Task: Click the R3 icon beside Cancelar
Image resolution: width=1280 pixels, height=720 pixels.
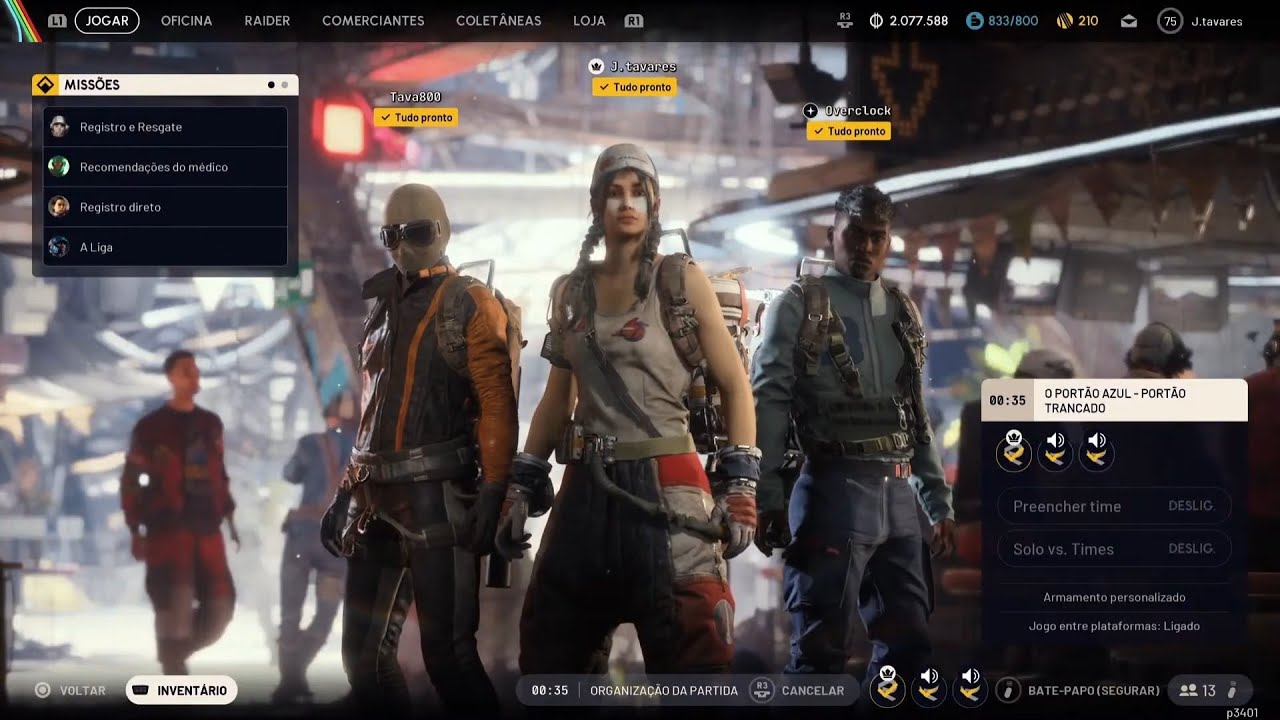Action: point(762,690)
